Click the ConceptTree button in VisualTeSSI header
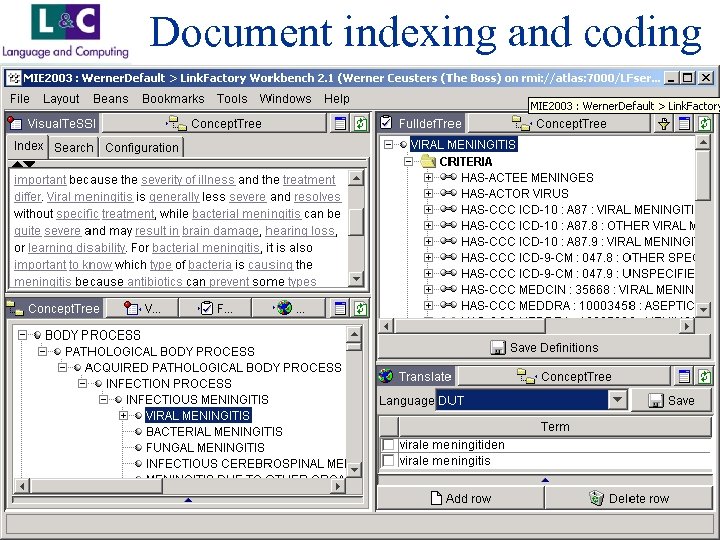 (x=214, y=124)
